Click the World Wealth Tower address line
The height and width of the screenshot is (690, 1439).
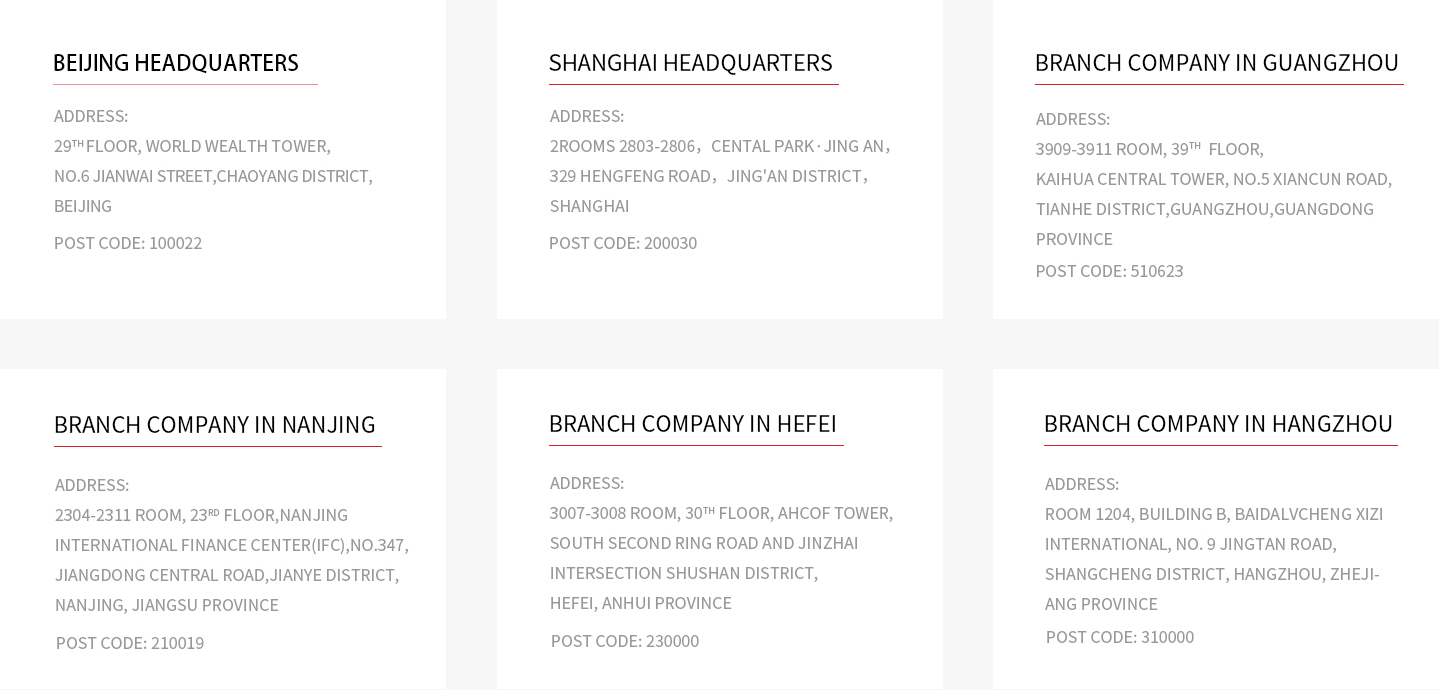coord(192,146)
